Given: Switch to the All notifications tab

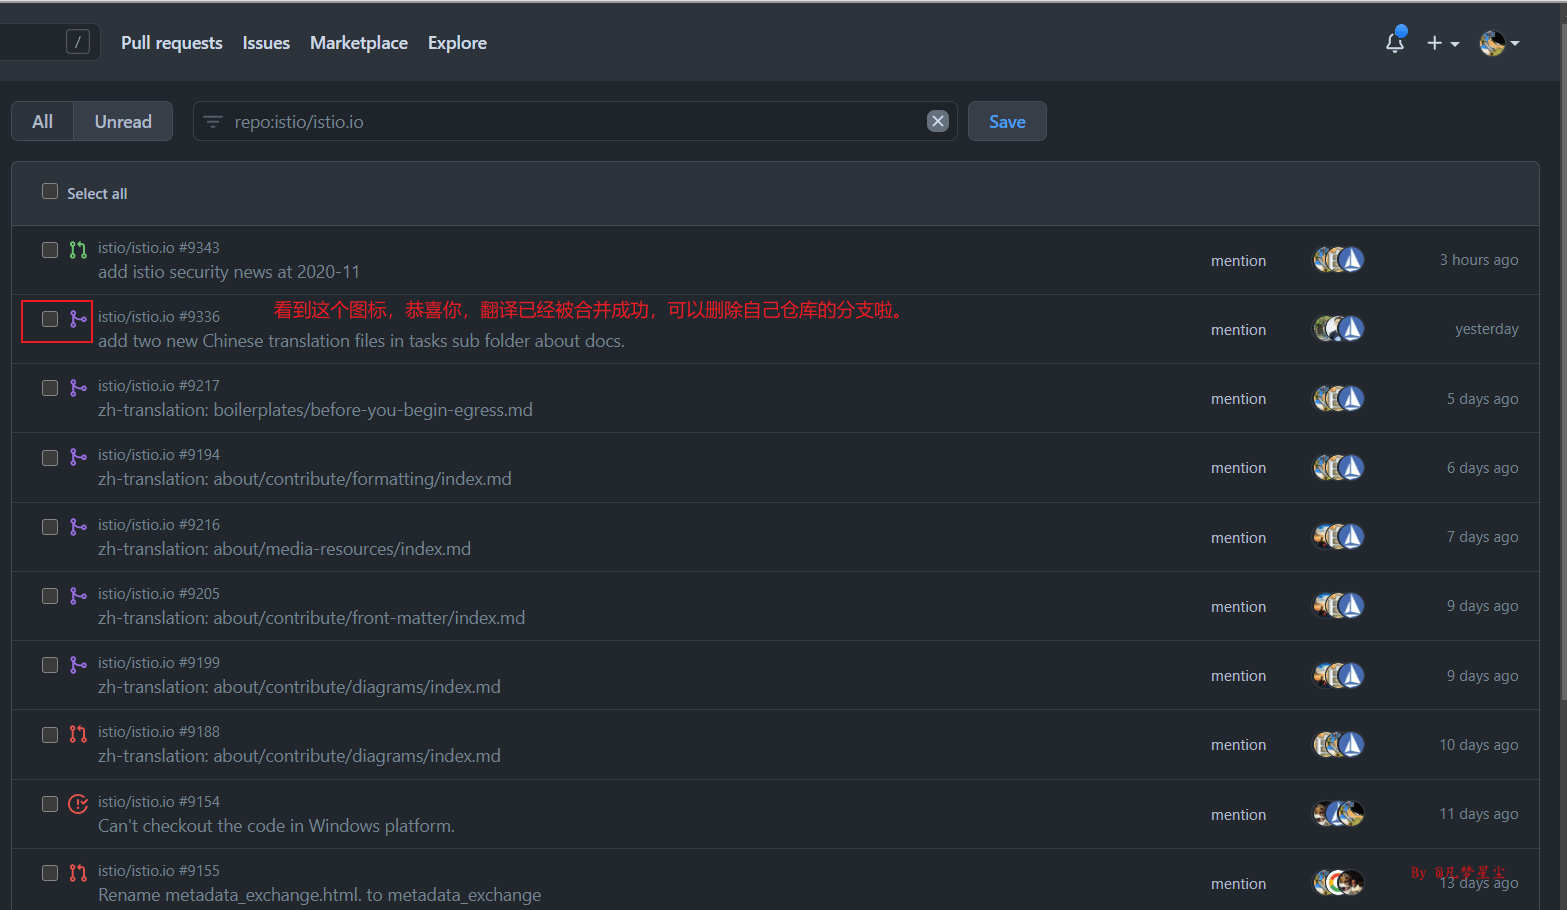Looking at the screenshot, I should tap(43, 121).
